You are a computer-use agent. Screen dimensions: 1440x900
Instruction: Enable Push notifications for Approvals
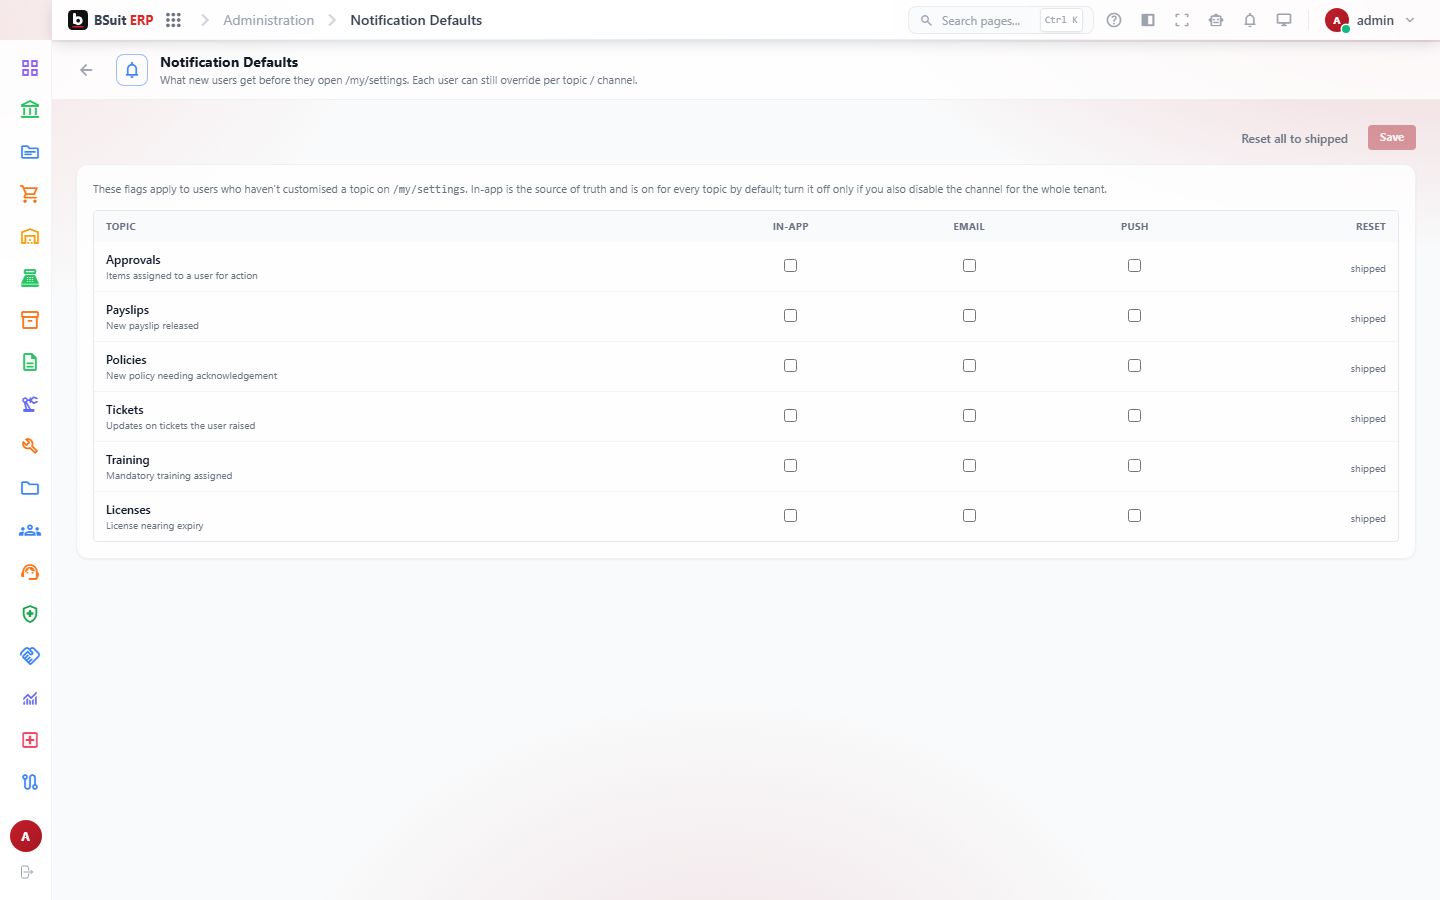click(x=1134, y=266)
